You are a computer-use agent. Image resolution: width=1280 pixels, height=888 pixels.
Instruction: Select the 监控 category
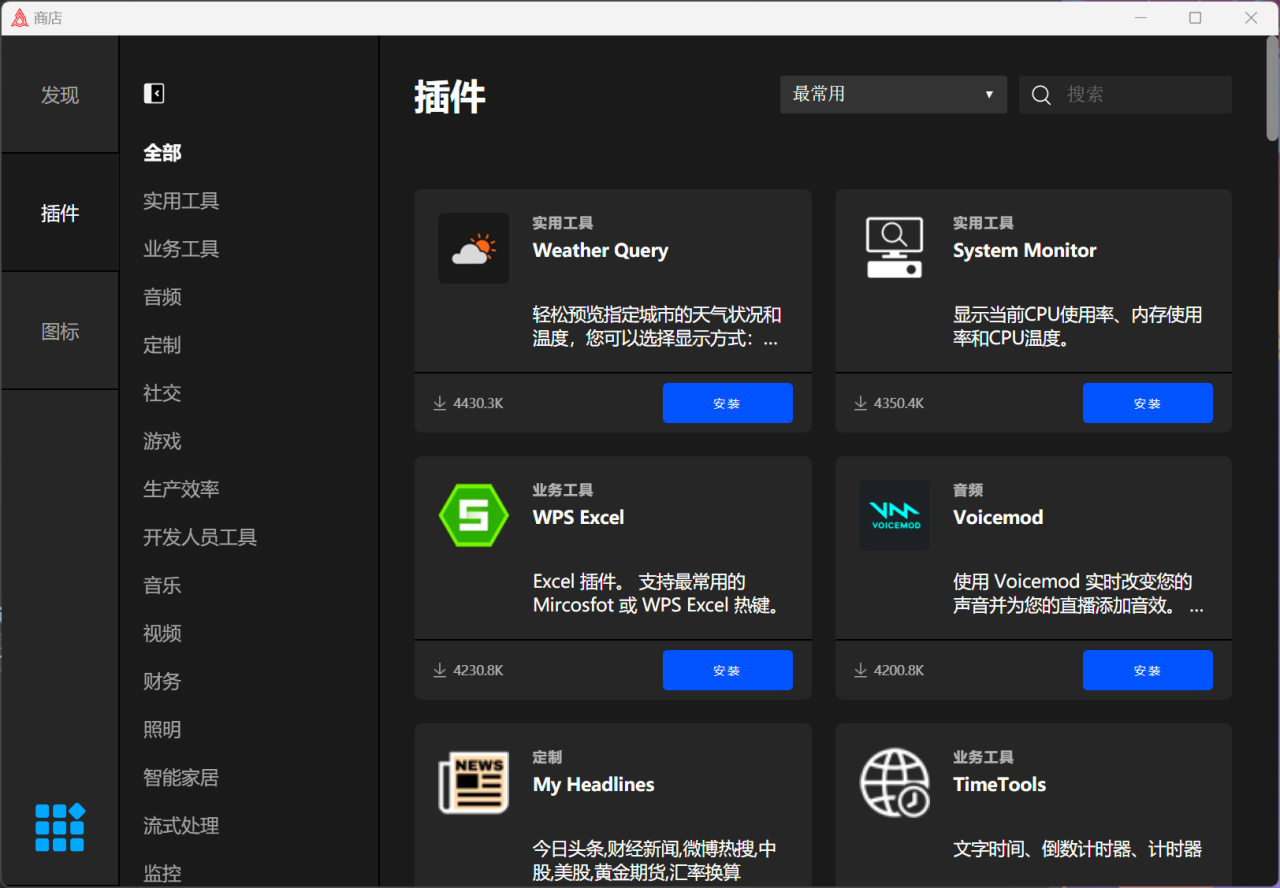[162, 872]
